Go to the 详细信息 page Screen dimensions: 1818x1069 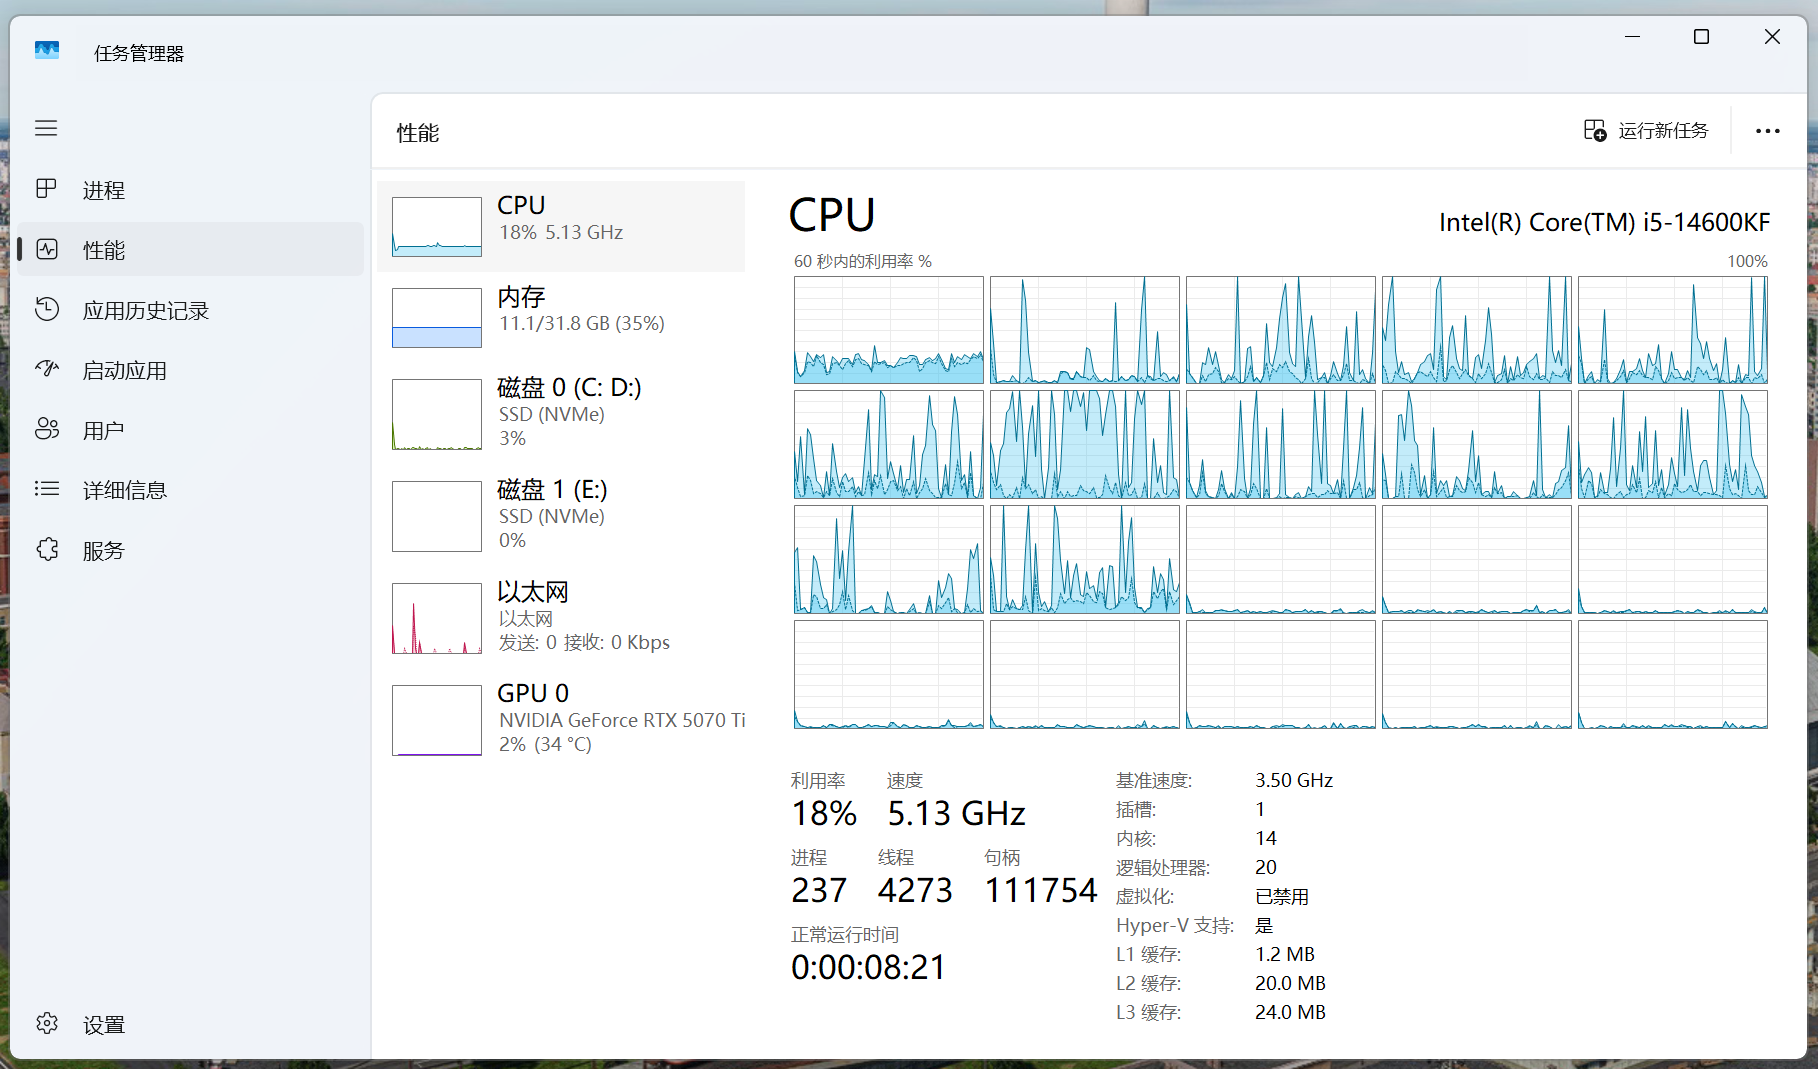pos(125,490)
